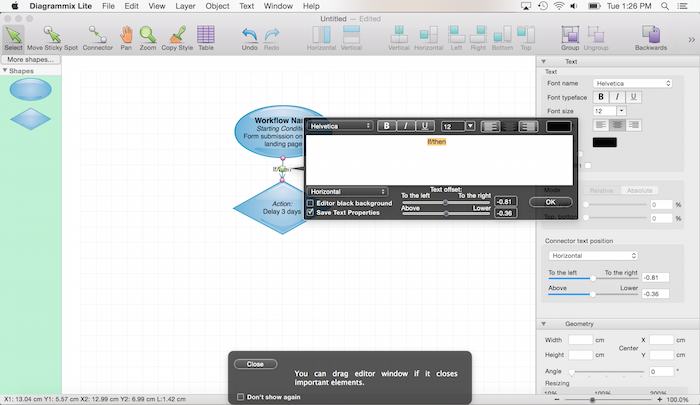Insert a Table from toolbar

point(206,38)
